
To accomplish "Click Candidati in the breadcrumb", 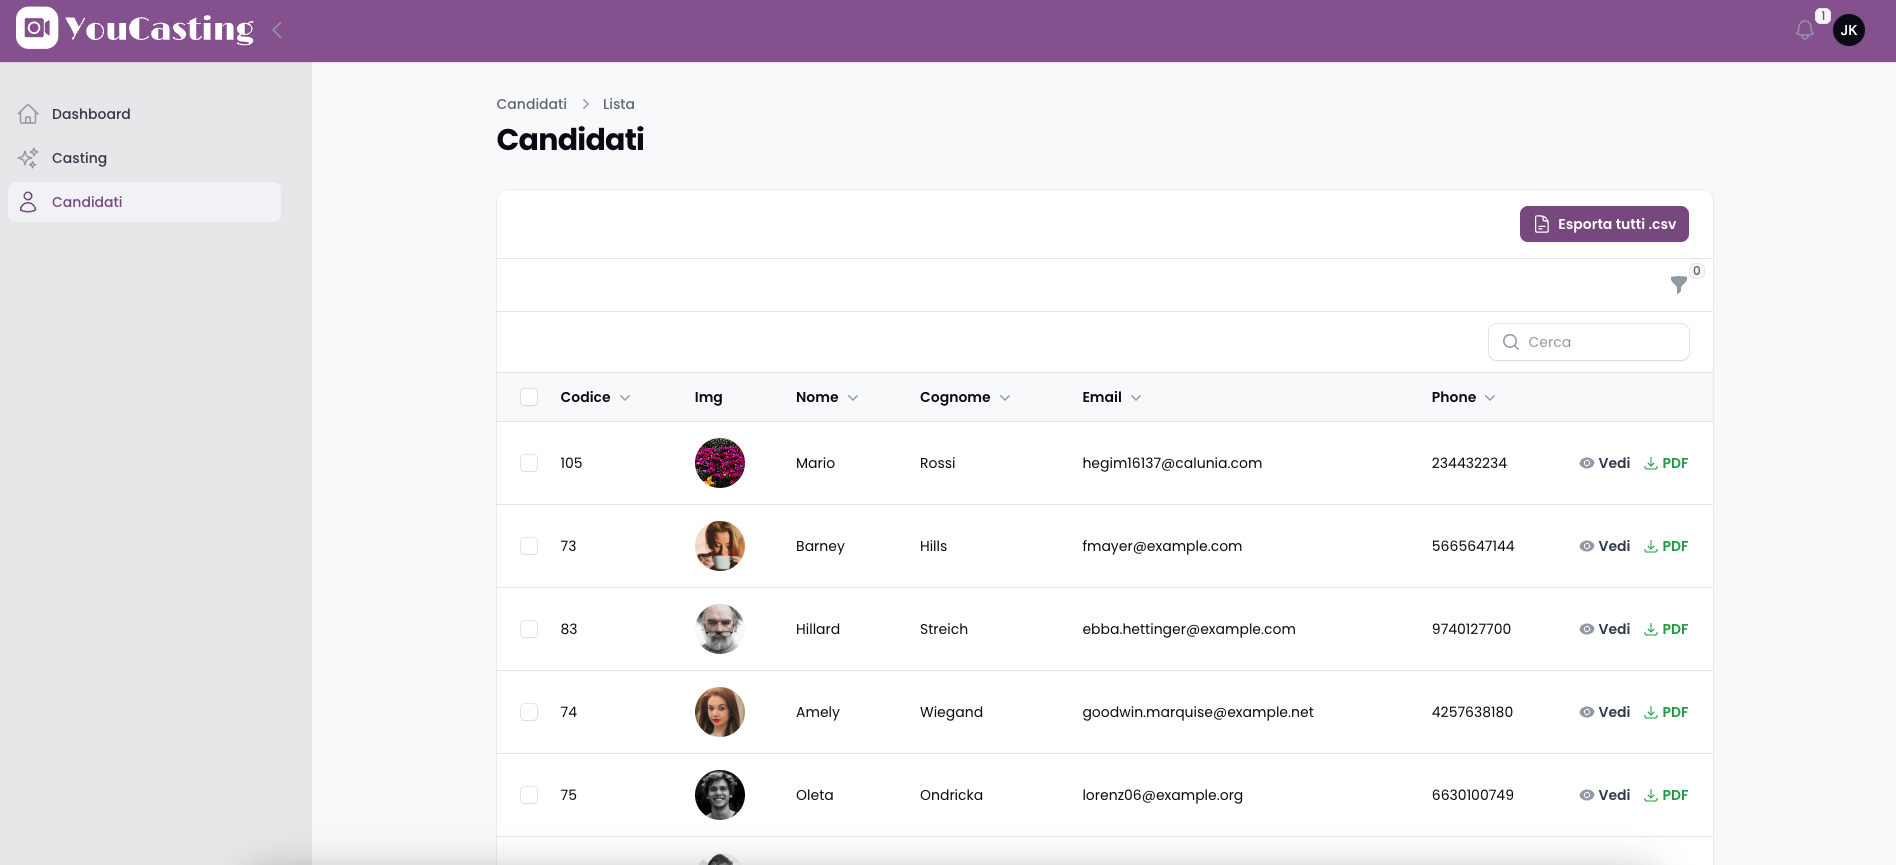I will point(531,104).
